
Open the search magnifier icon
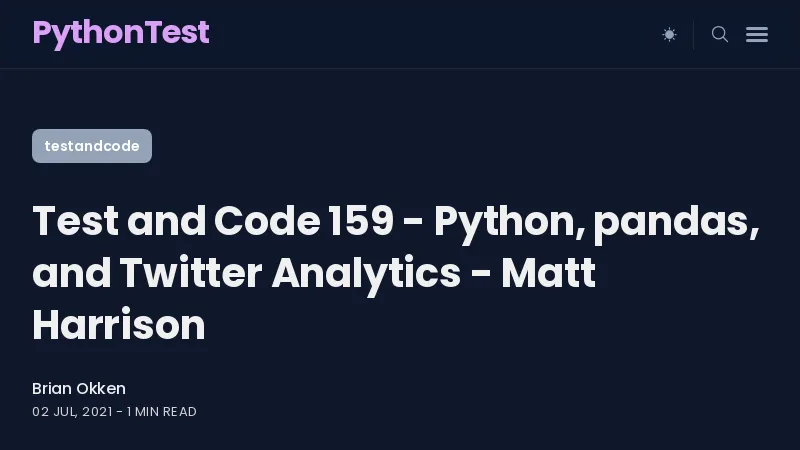click(x=720, y=34)
